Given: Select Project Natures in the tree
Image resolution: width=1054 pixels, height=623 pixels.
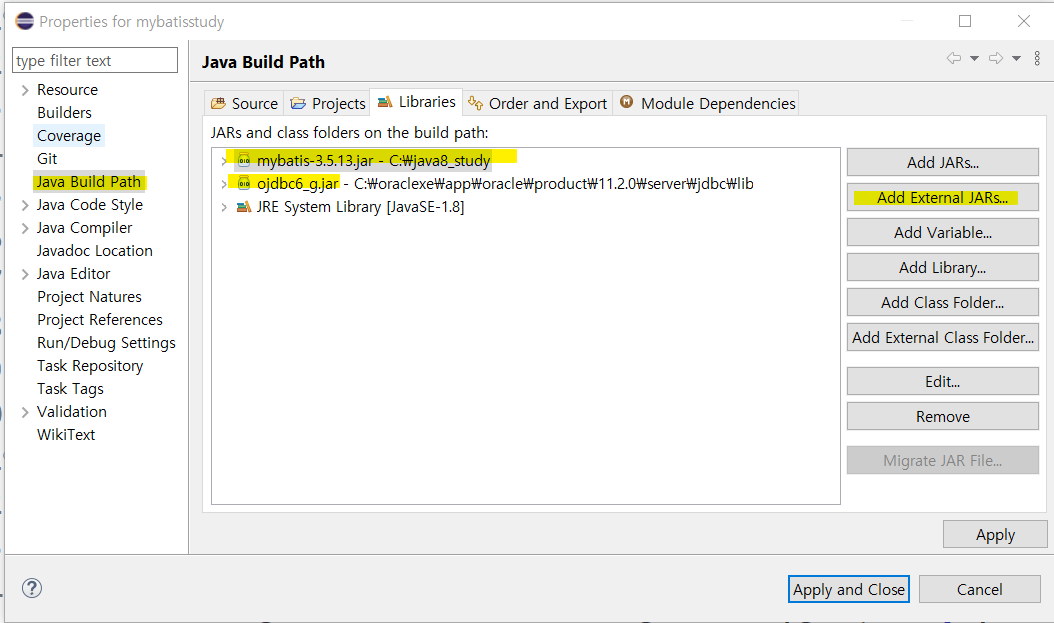Looking at the screenshot, I should [x=89, y=297].
